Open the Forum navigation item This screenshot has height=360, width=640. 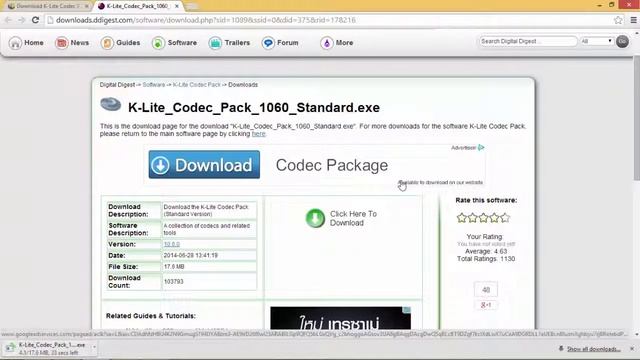[280, 42]
